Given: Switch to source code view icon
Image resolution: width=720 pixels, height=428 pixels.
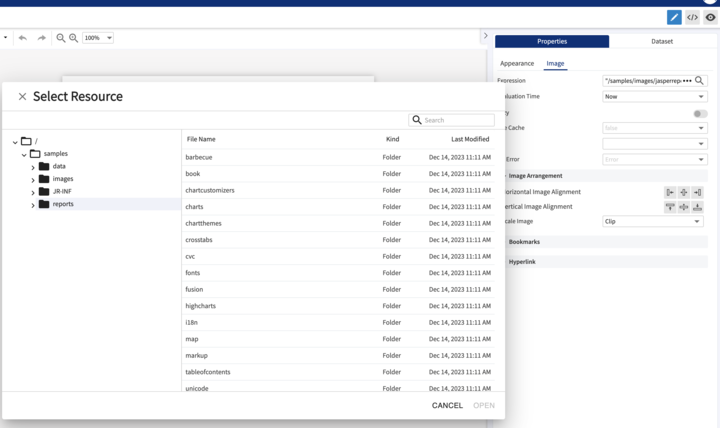Looking at the screenshot, I should 692,17.
